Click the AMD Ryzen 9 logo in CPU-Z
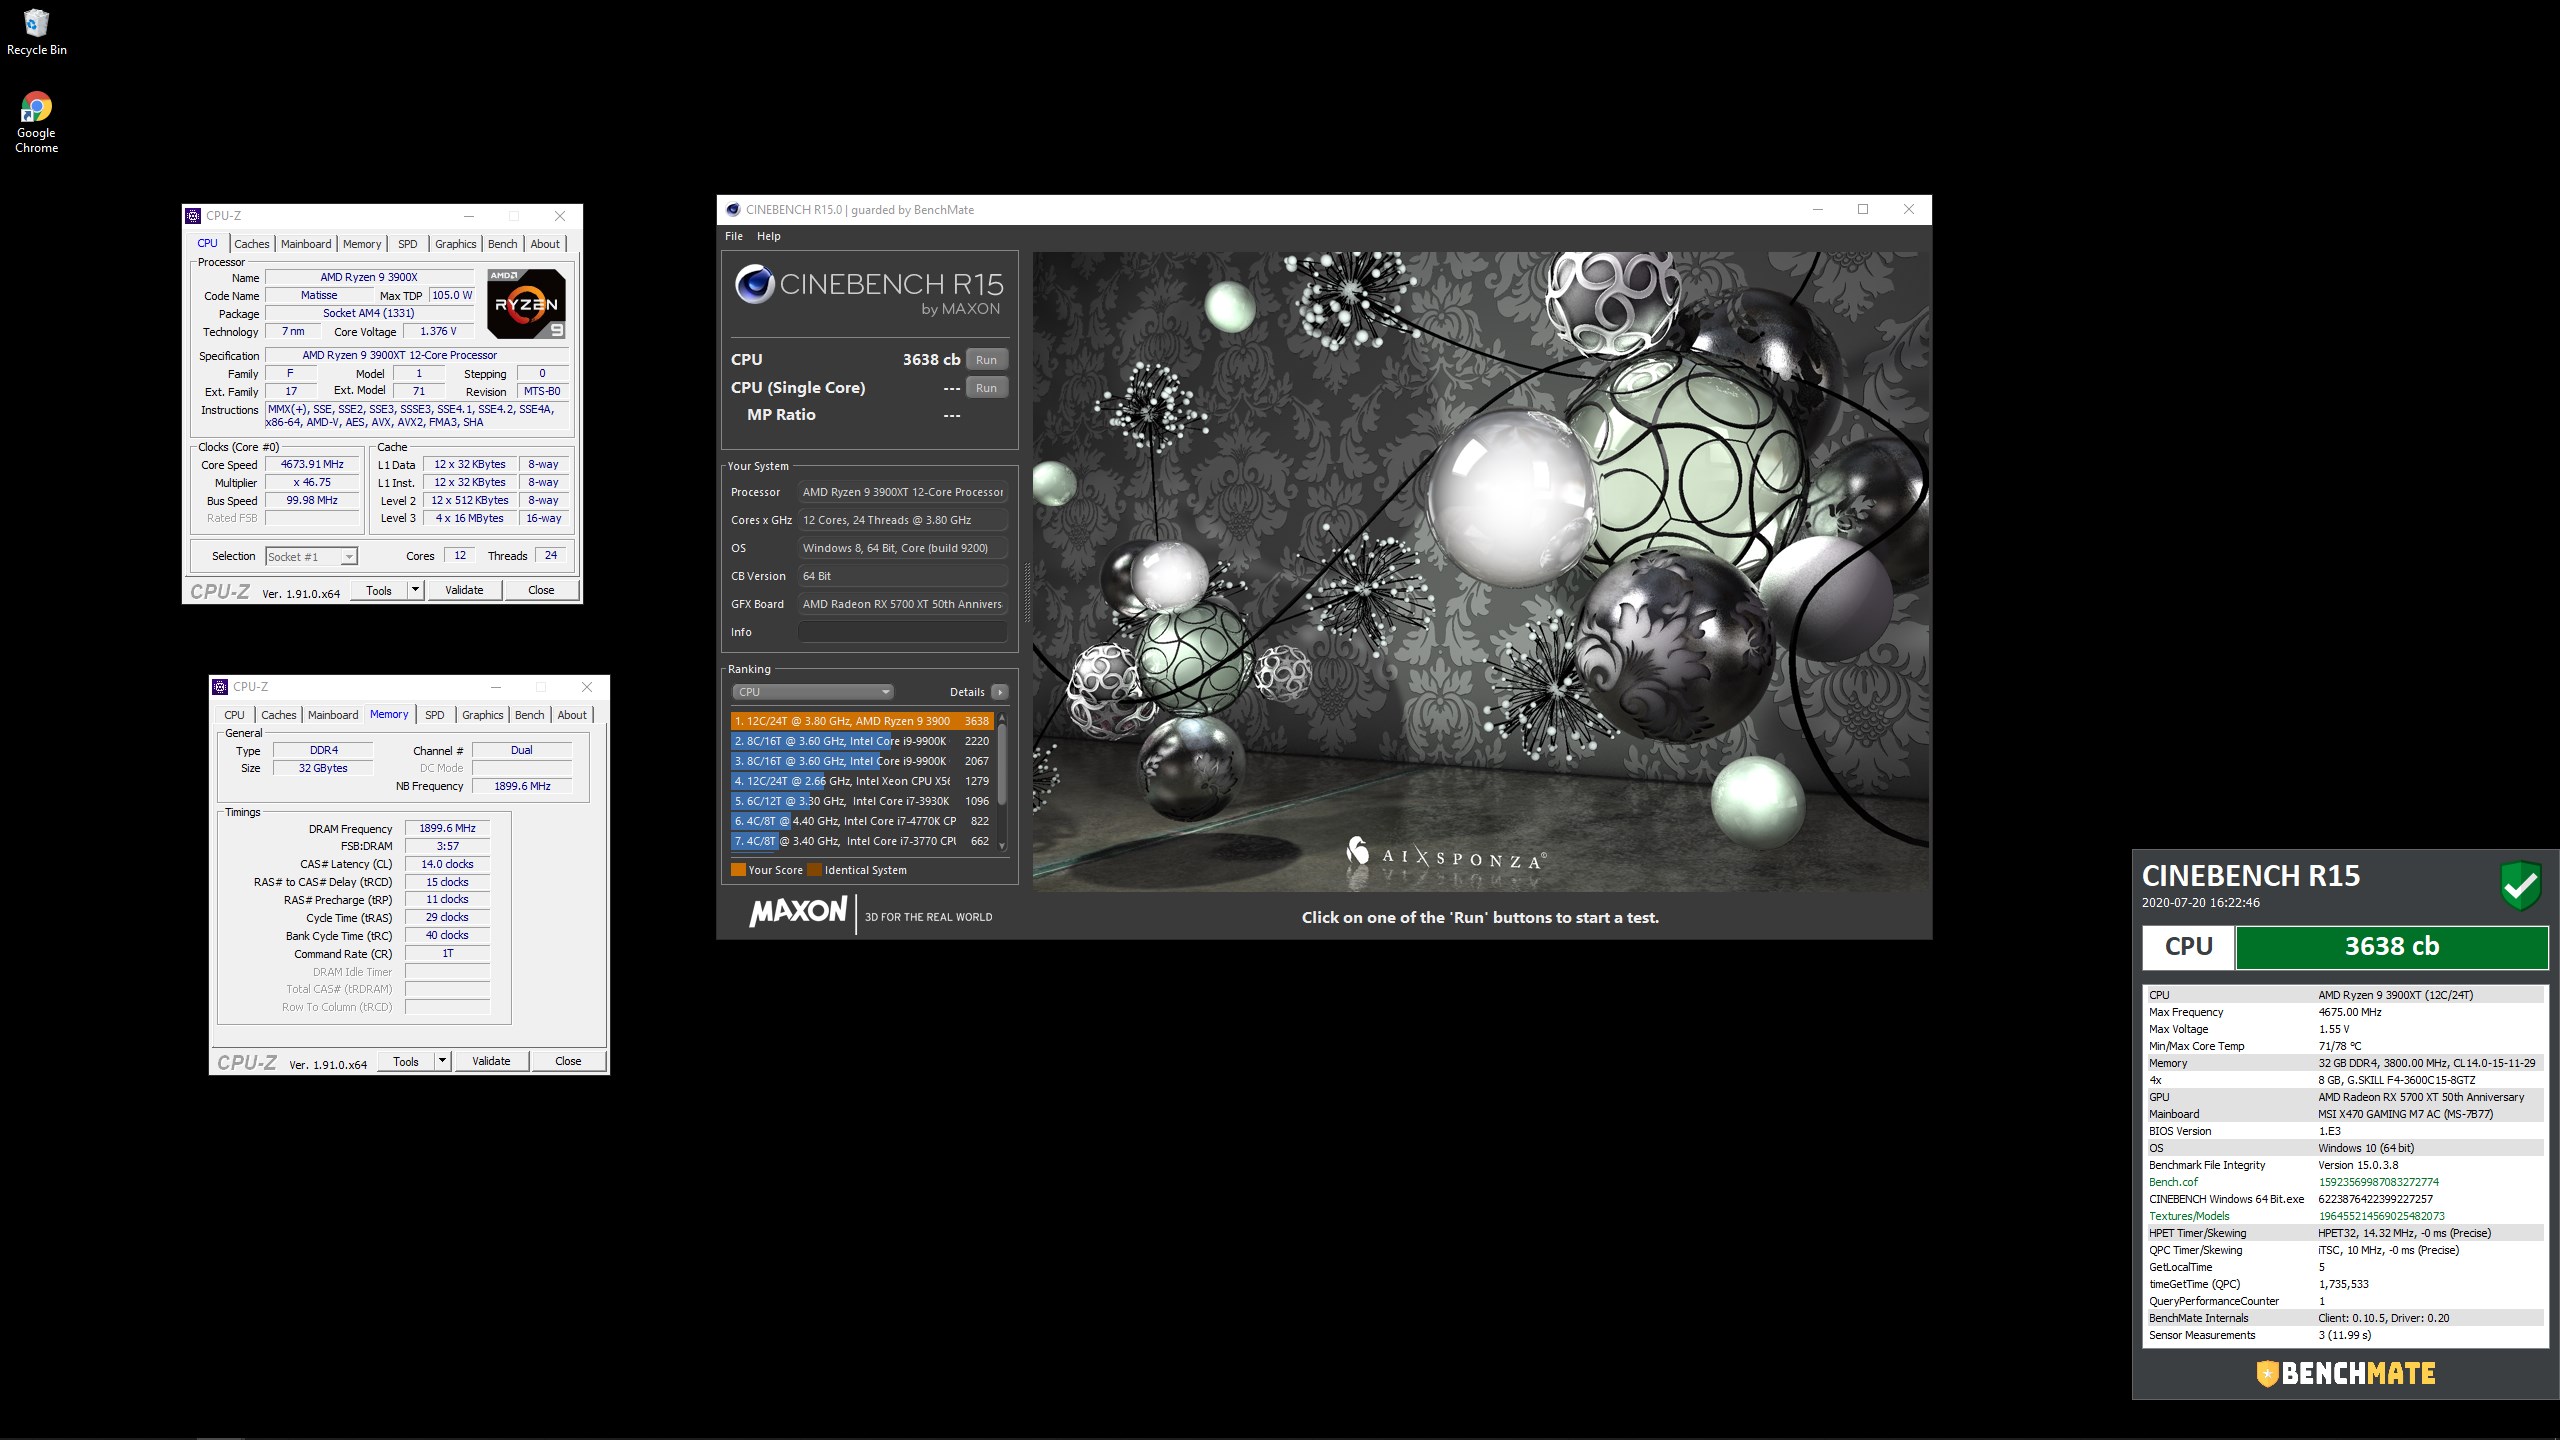 pyautogui.click(x=526, y=303)
